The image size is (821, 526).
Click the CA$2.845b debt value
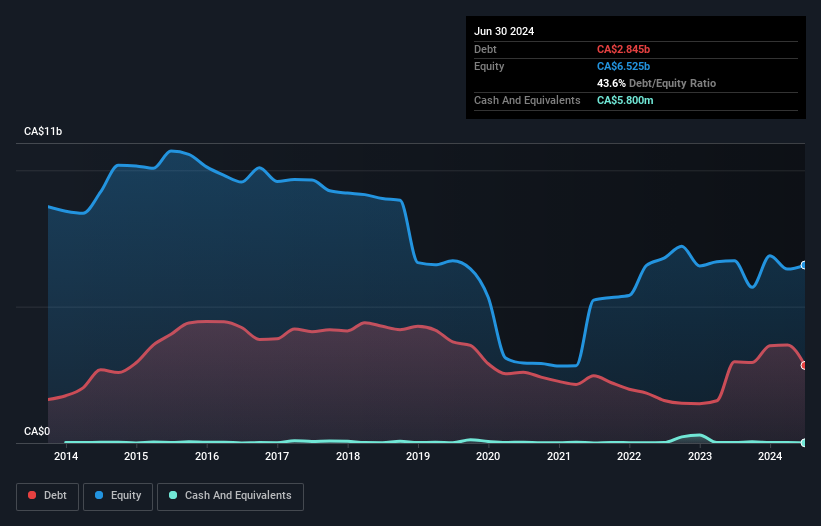tap(623, 49)
